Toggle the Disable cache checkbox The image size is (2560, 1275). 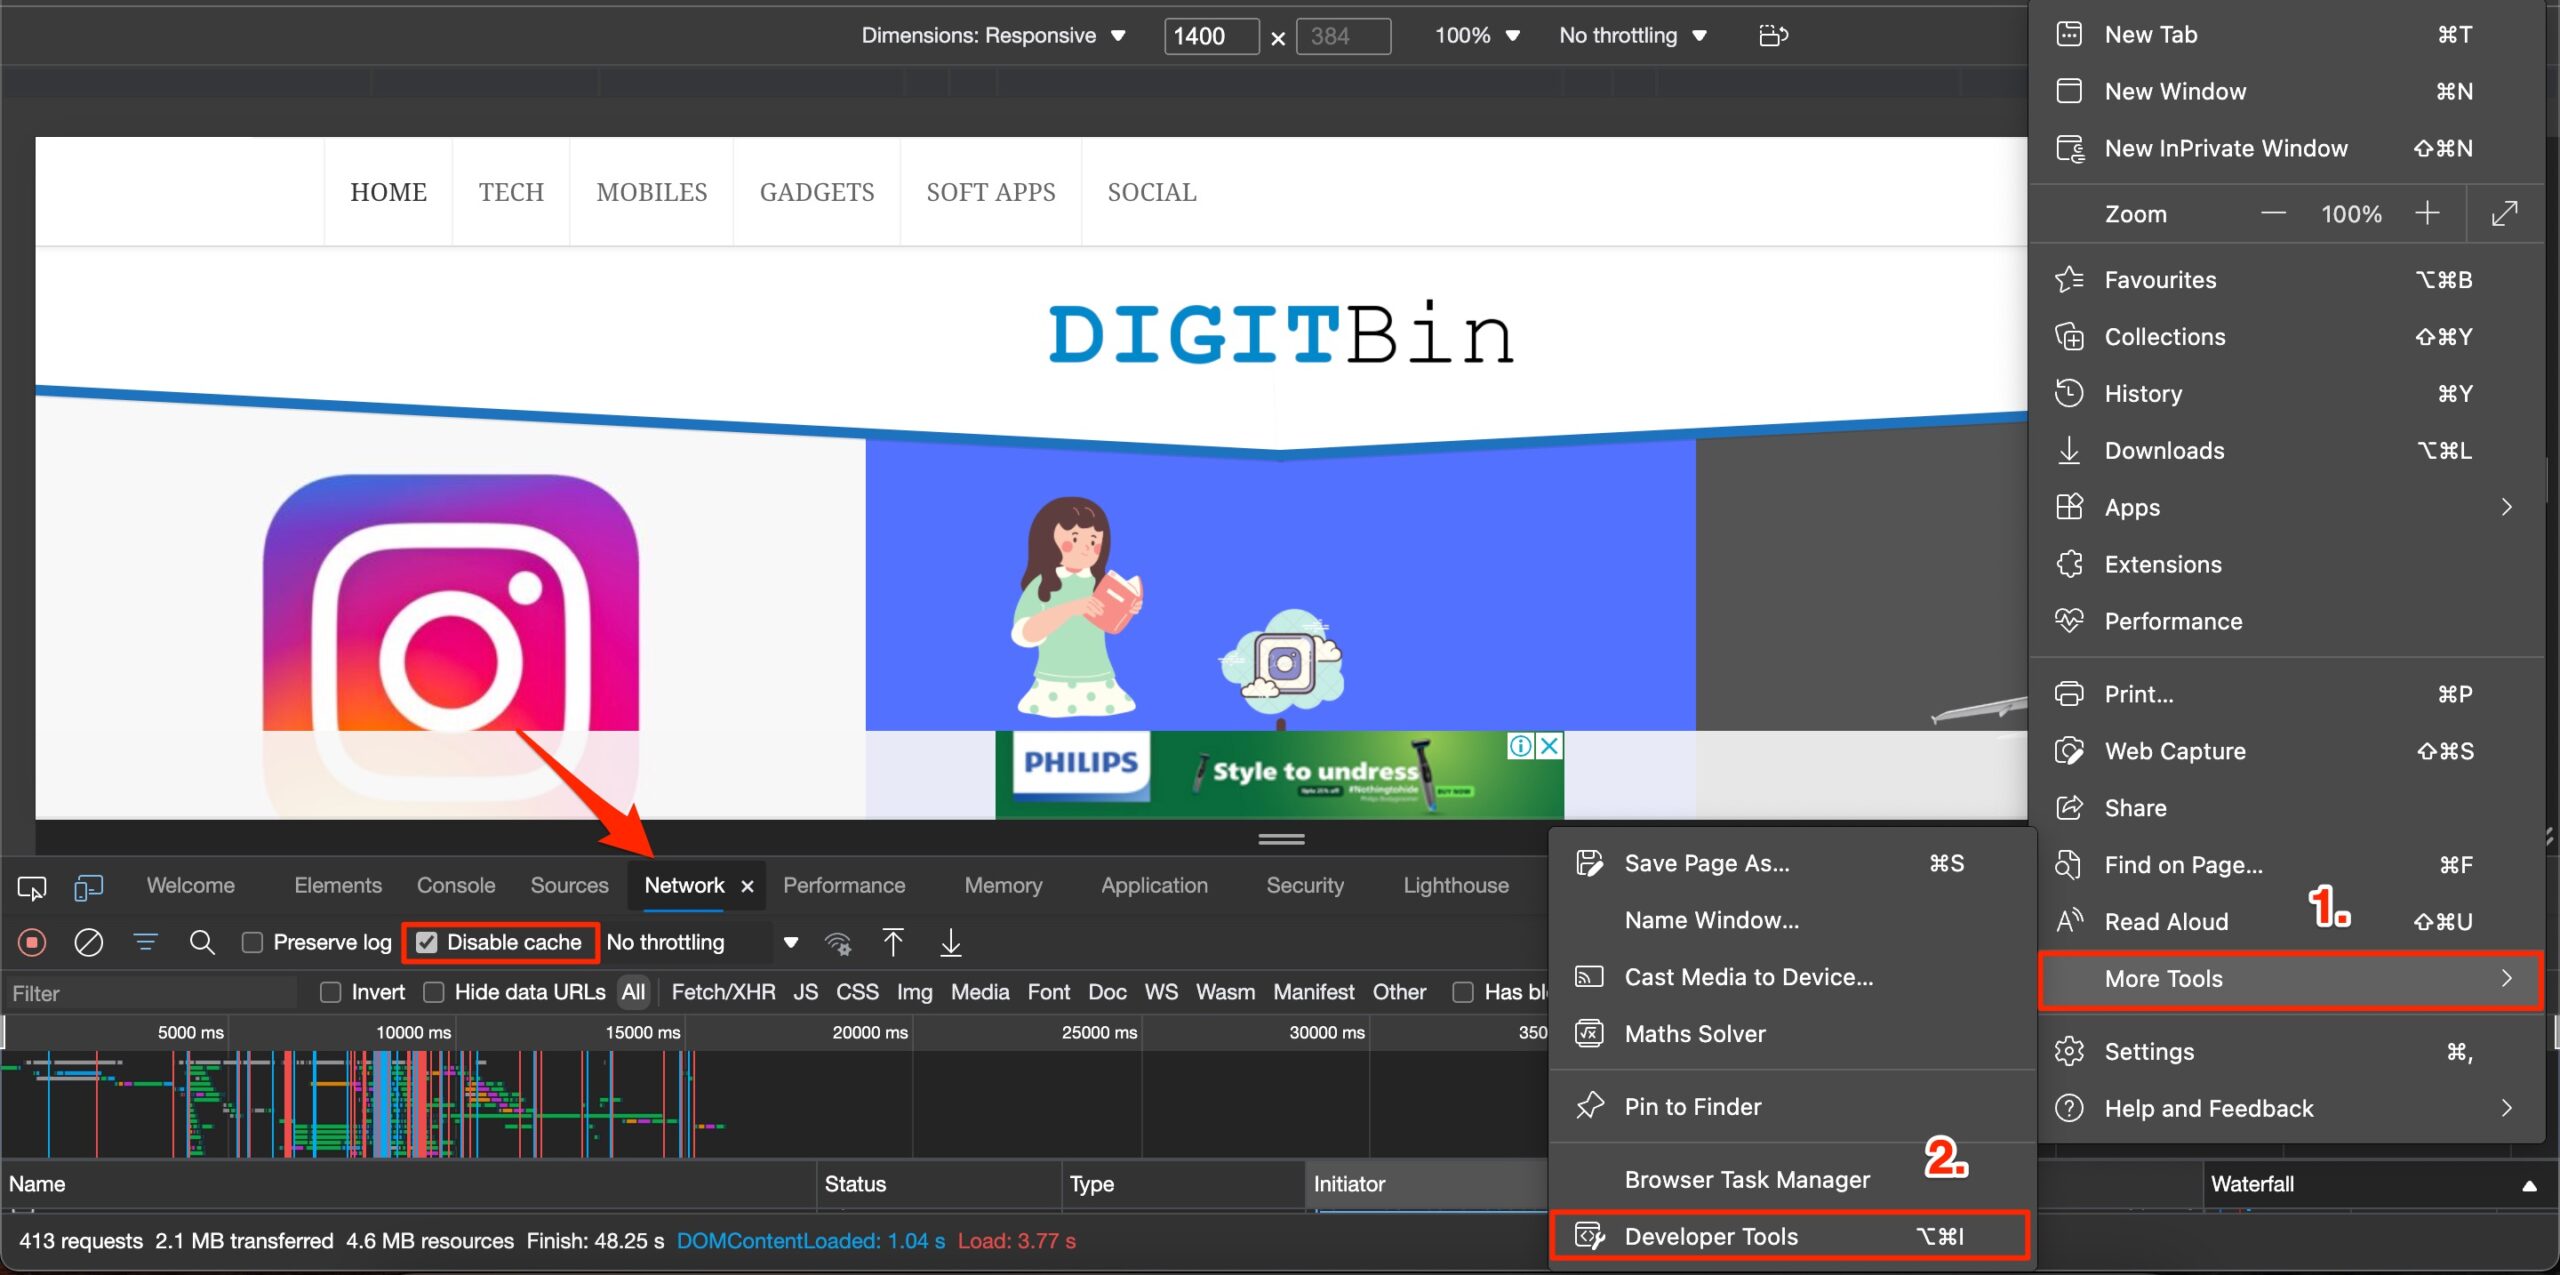(x=426, y=942)
